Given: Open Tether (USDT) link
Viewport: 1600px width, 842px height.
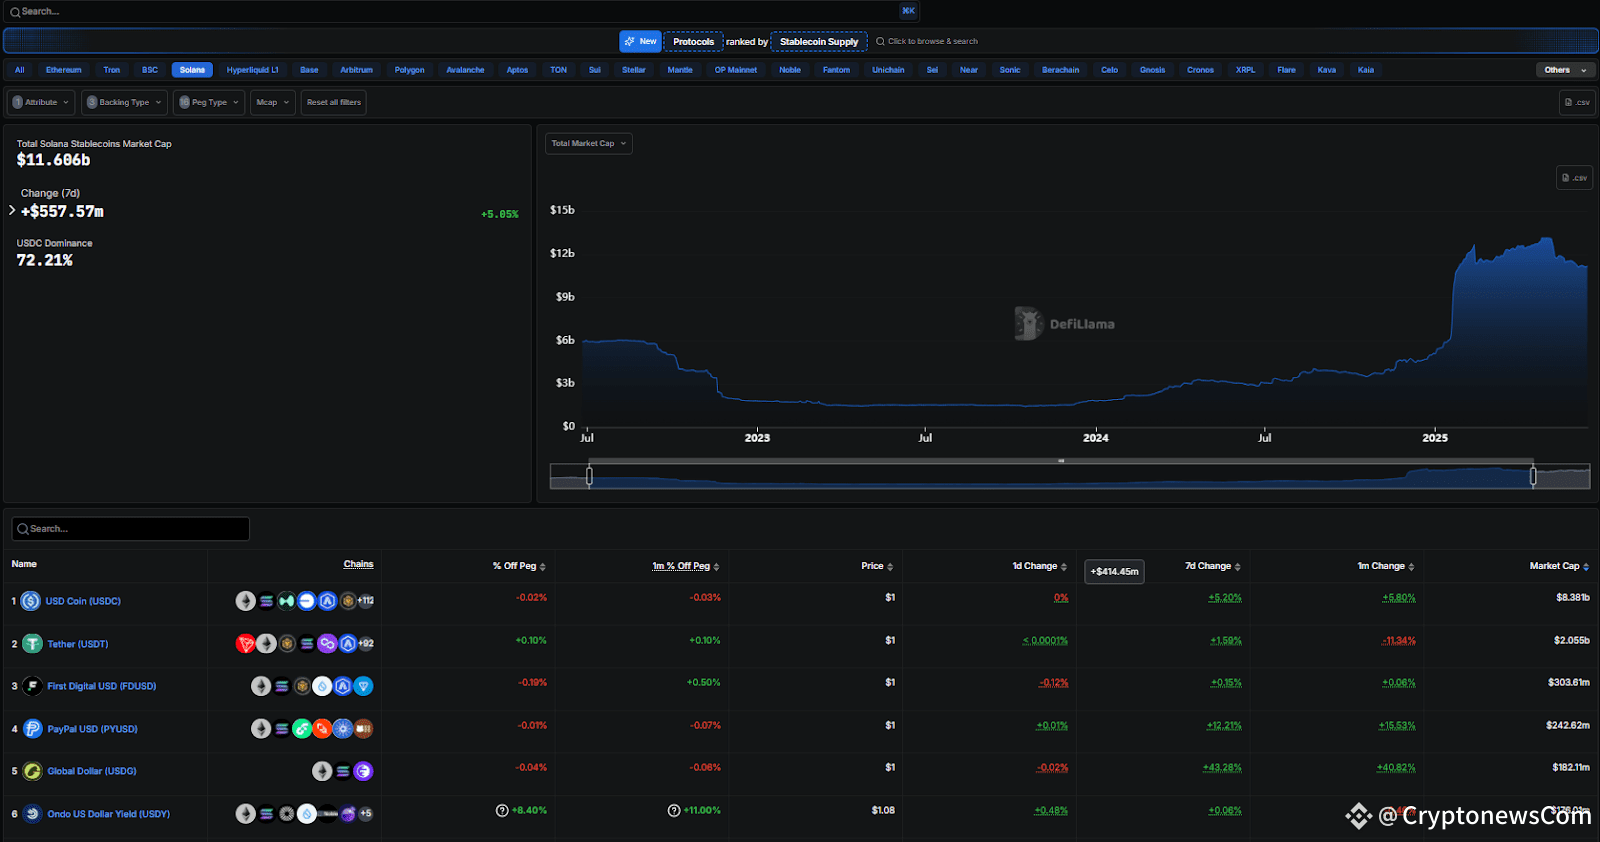Looking at the screenshot, I should pyautogui.click(x=78, y=644).
